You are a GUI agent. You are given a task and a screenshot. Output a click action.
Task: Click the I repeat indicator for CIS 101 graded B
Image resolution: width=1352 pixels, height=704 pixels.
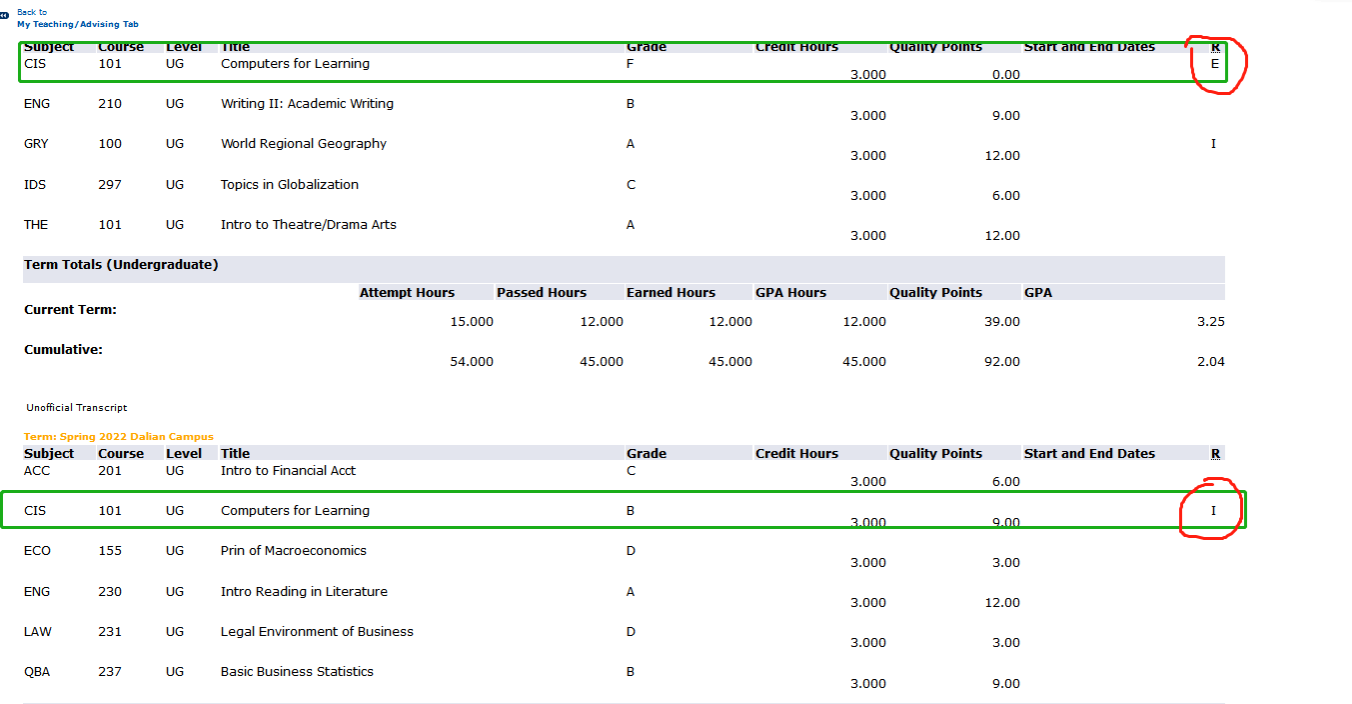tap(1214, 511)
